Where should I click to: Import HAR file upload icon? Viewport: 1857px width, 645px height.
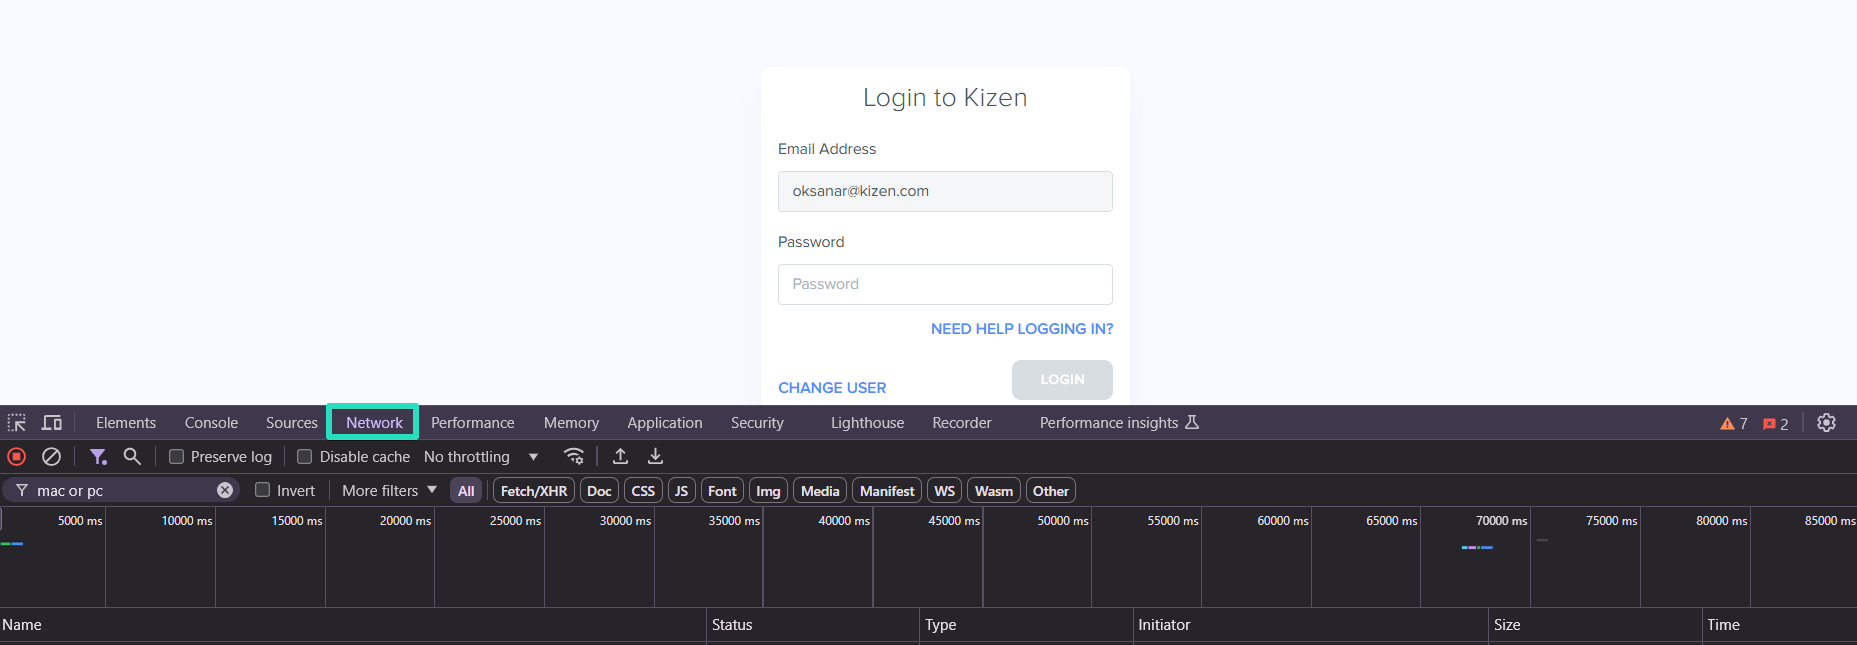click(x=621, y=456)
